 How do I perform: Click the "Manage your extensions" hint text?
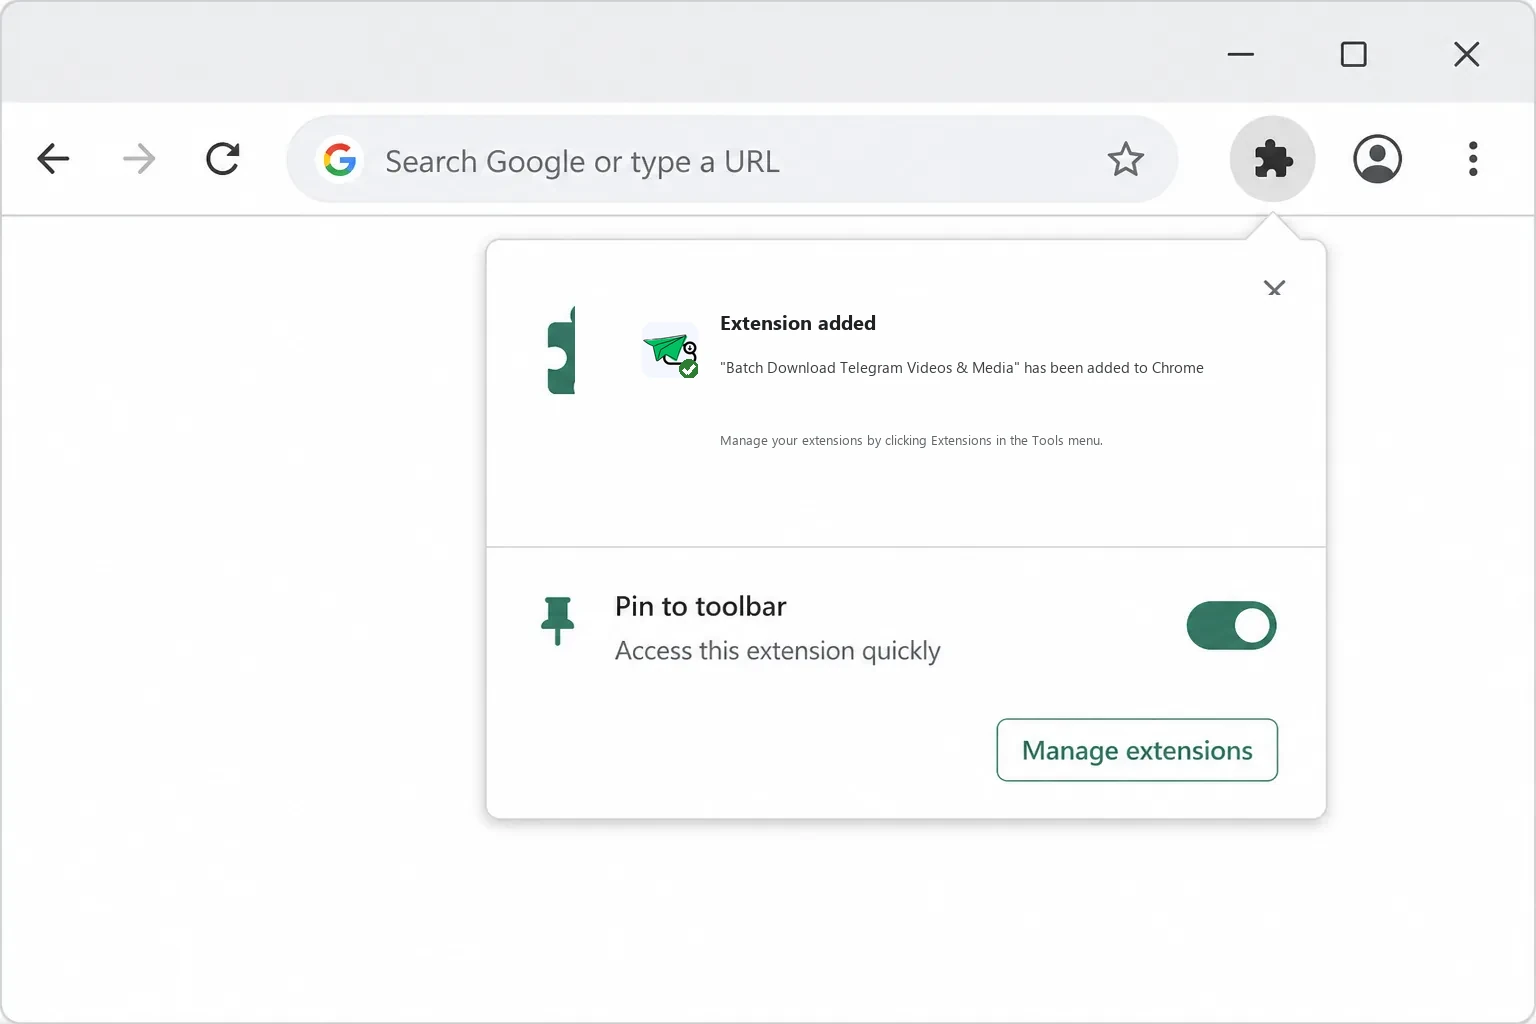click(x=911, y=440)
